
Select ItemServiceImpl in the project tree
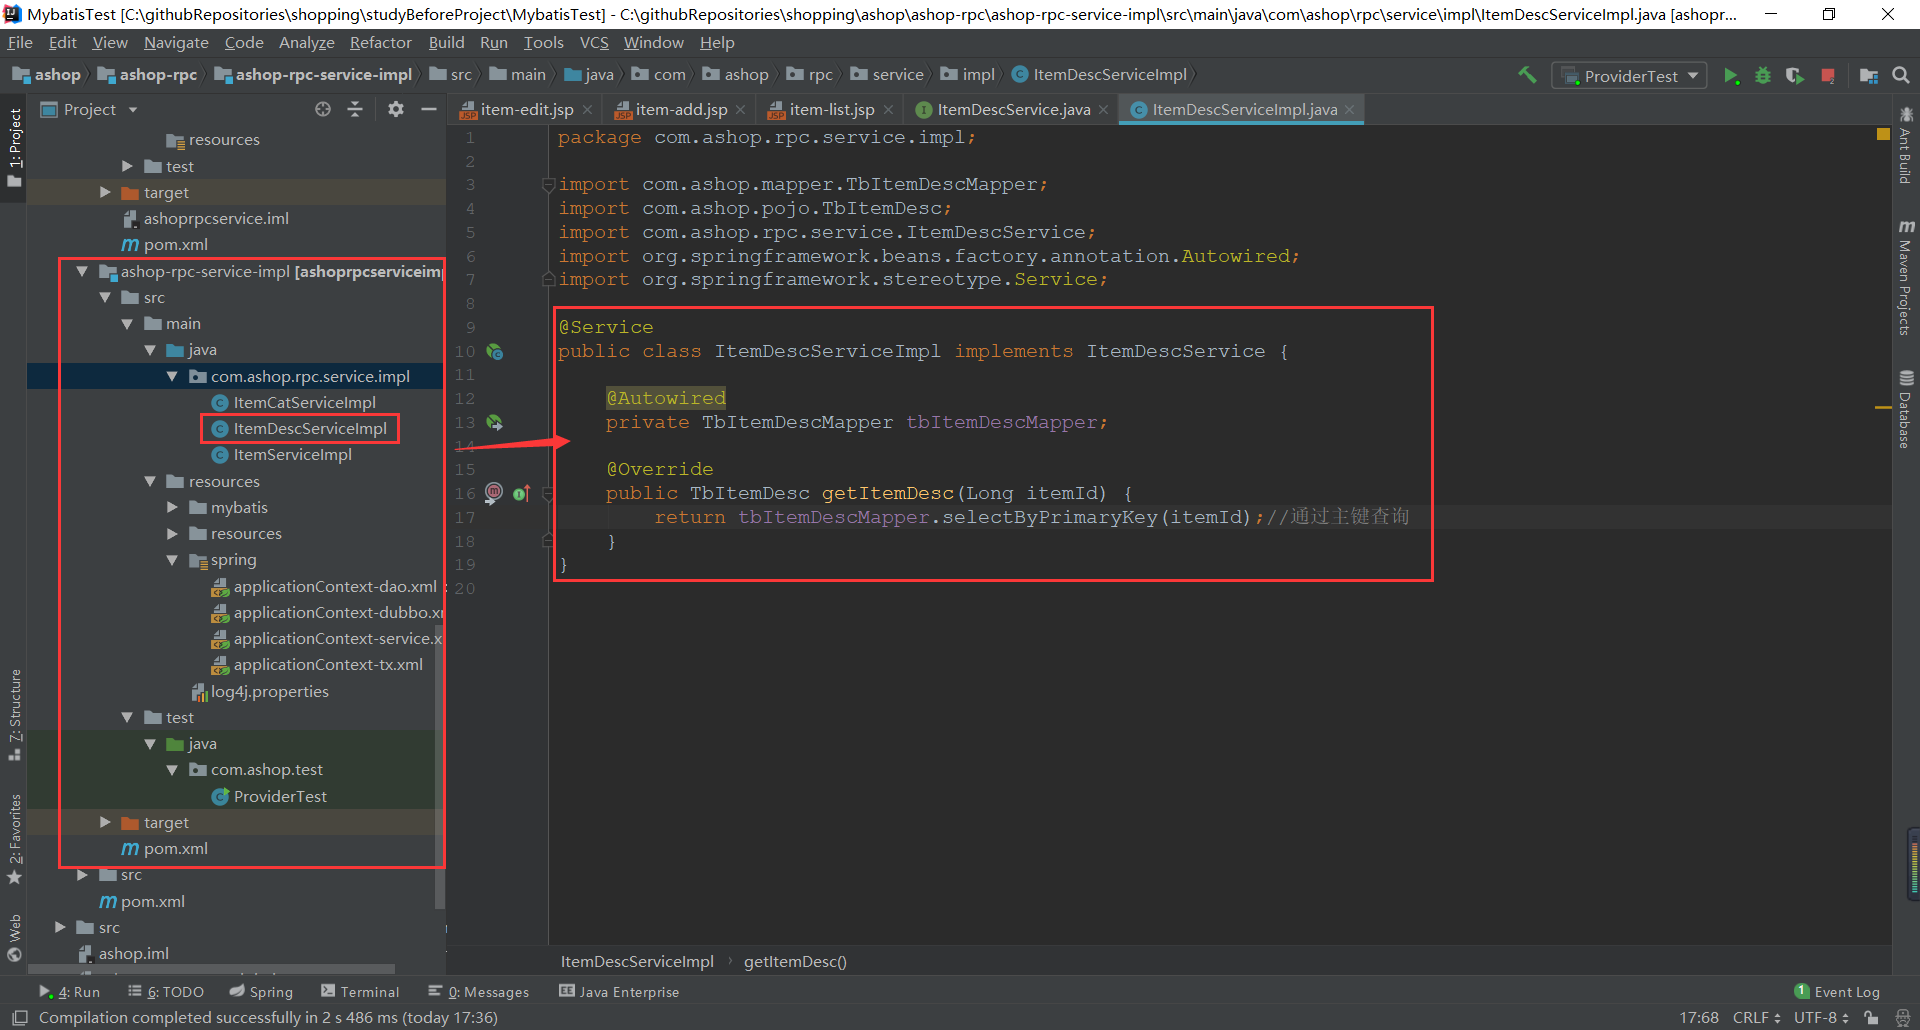coord(292,455)
